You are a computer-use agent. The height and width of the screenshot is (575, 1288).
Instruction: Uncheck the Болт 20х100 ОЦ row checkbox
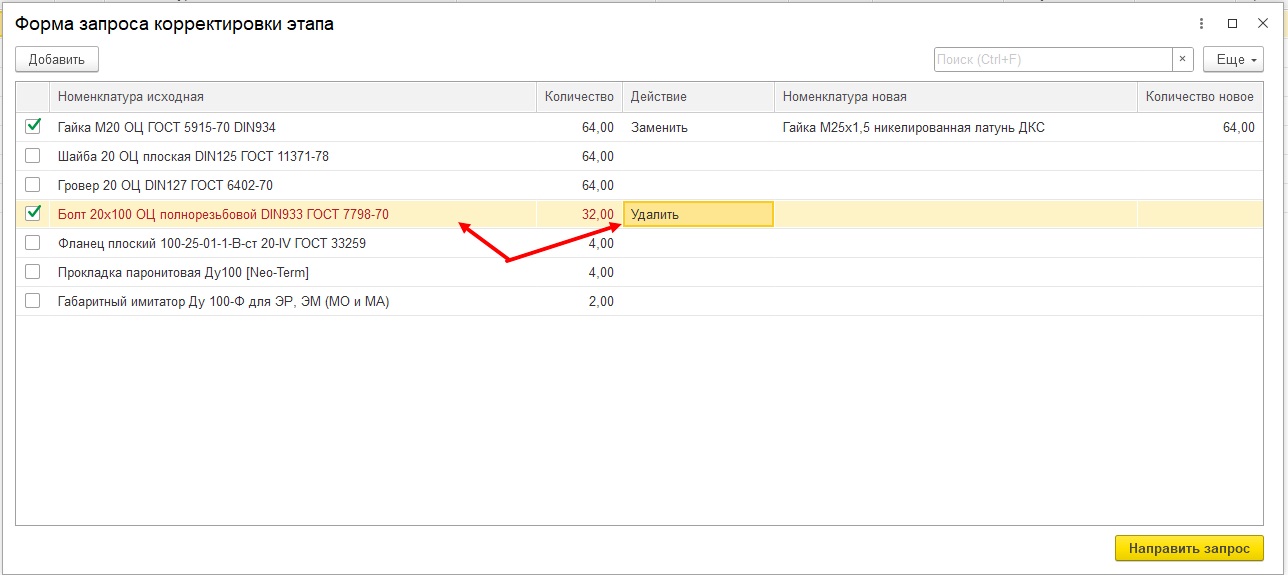[33, 214]
